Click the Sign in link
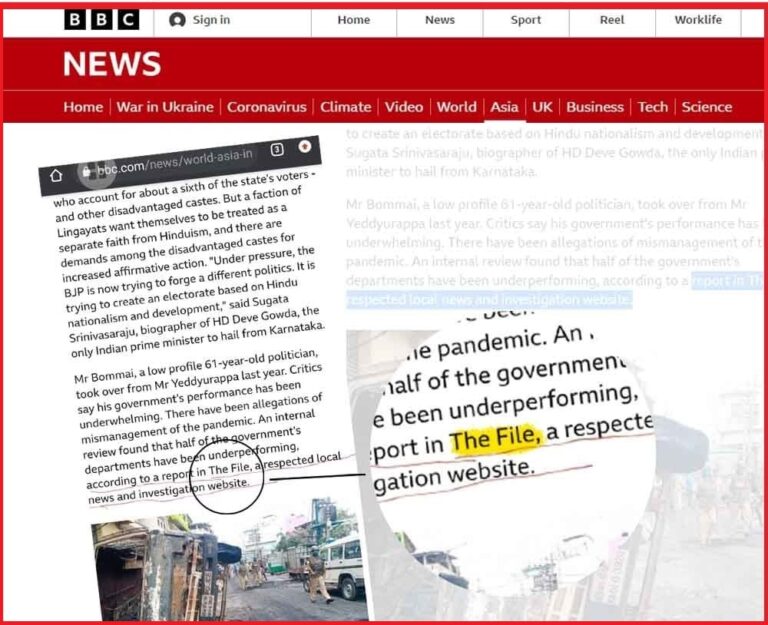Screen dimensions: 768x625 click(210, 20)
